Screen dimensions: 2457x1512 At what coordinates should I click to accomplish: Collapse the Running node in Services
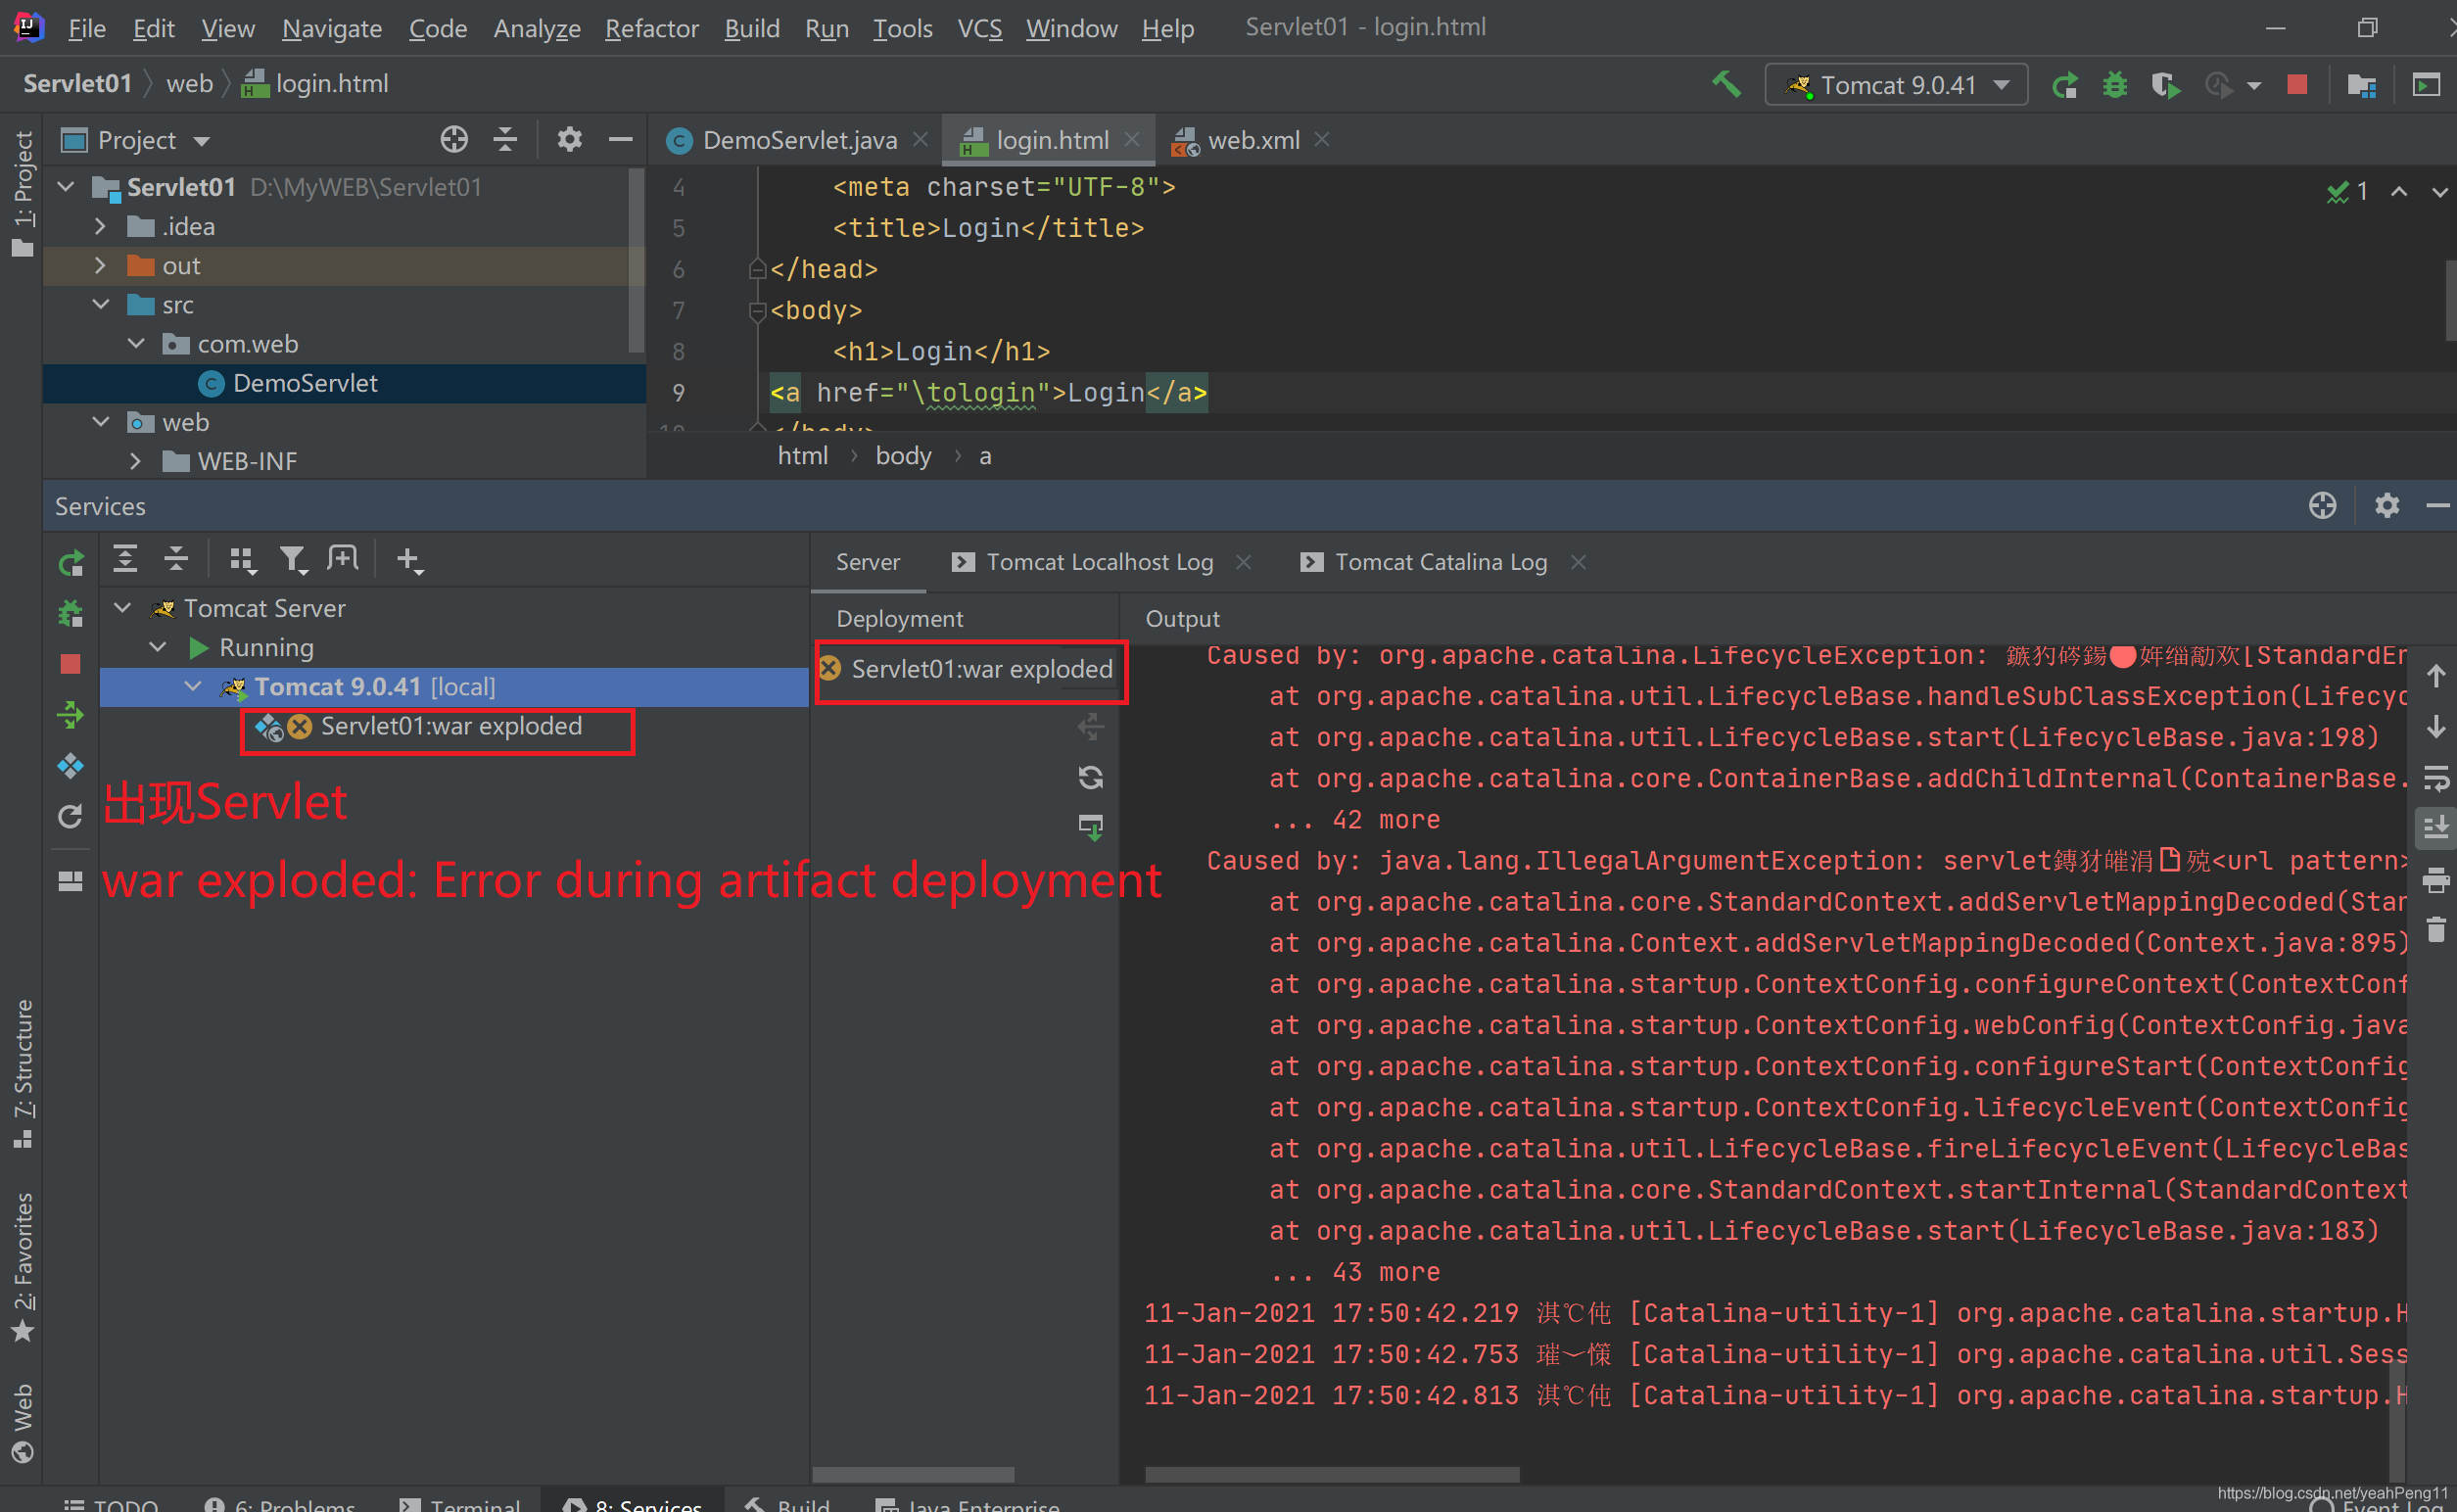click(158, 647)
